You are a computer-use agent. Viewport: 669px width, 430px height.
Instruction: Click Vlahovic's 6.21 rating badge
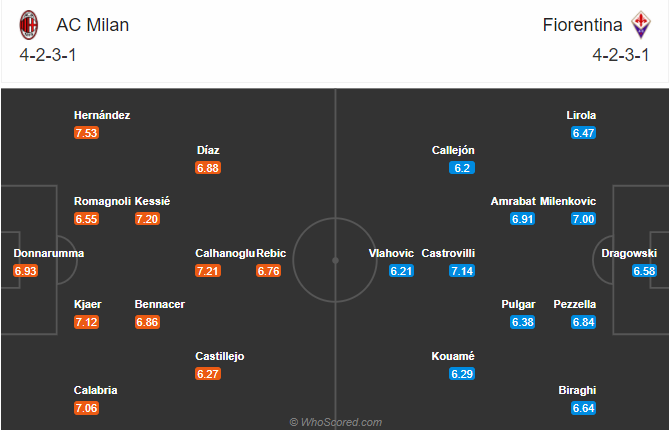pyautogui.click(x=402, y=271)
